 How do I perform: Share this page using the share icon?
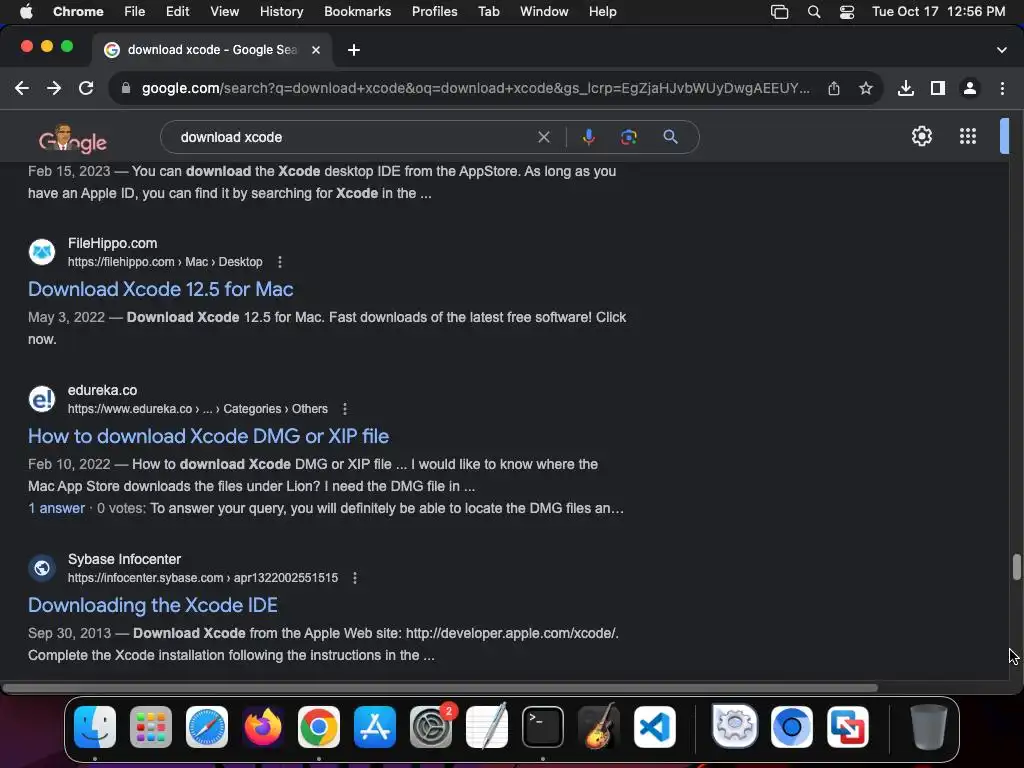(834, 88)
